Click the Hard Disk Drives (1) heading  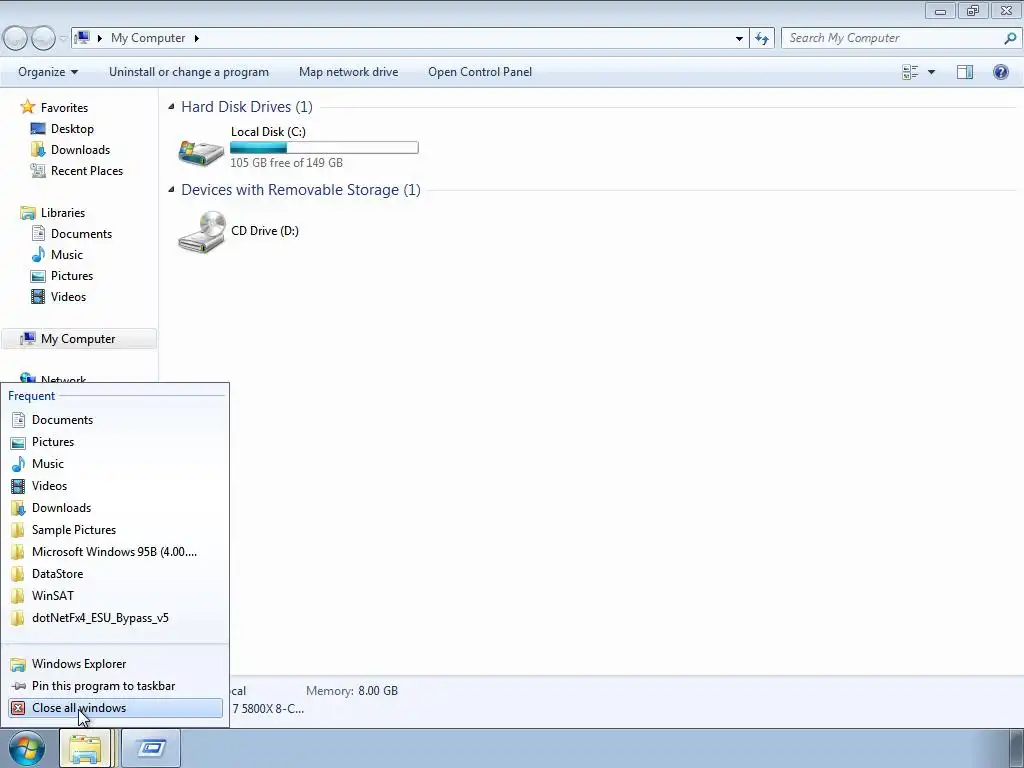(247, 106)
